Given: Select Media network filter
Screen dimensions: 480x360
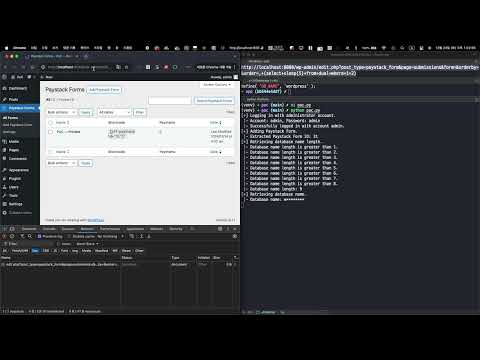Looking at the screenshot, I should point(86,251).
